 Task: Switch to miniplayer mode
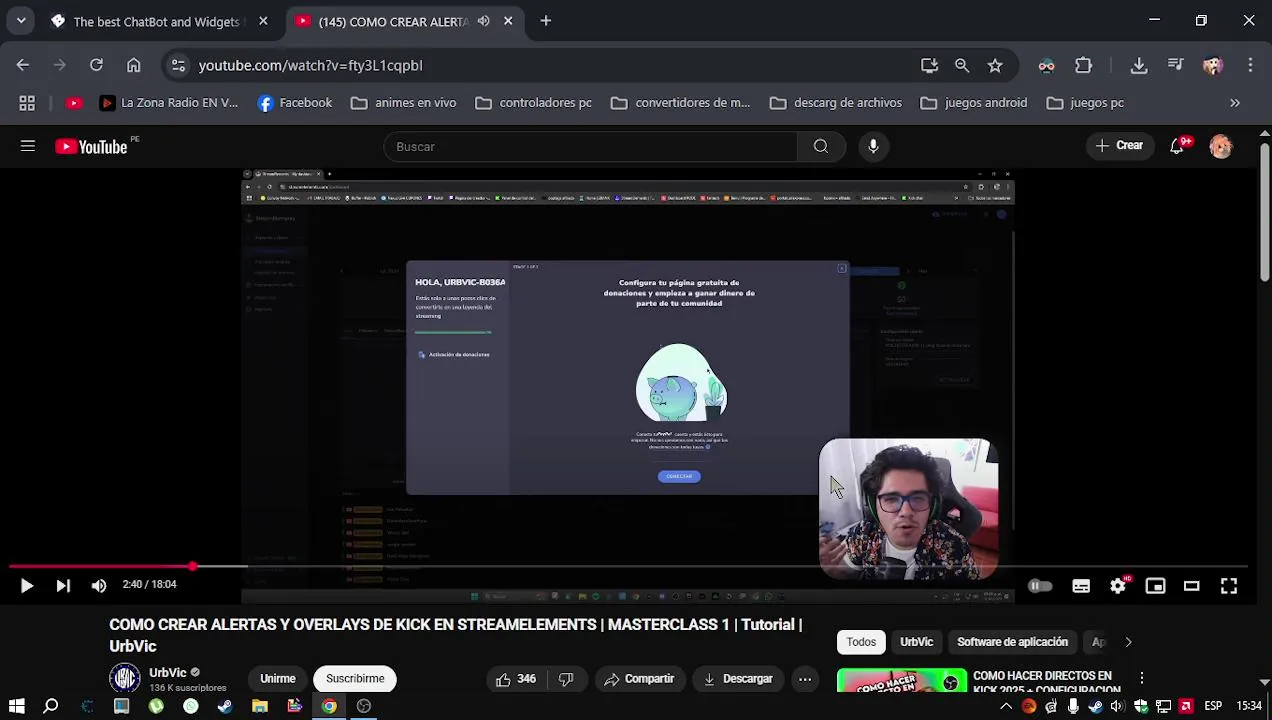click(x=1155, y=586)
